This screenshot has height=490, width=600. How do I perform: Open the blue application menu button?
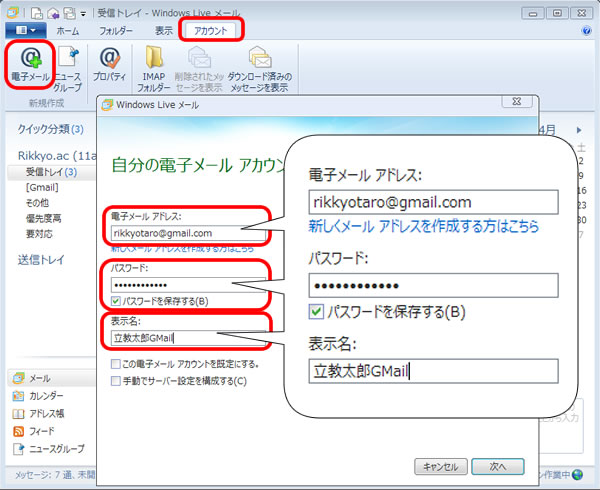pos(26,30)
